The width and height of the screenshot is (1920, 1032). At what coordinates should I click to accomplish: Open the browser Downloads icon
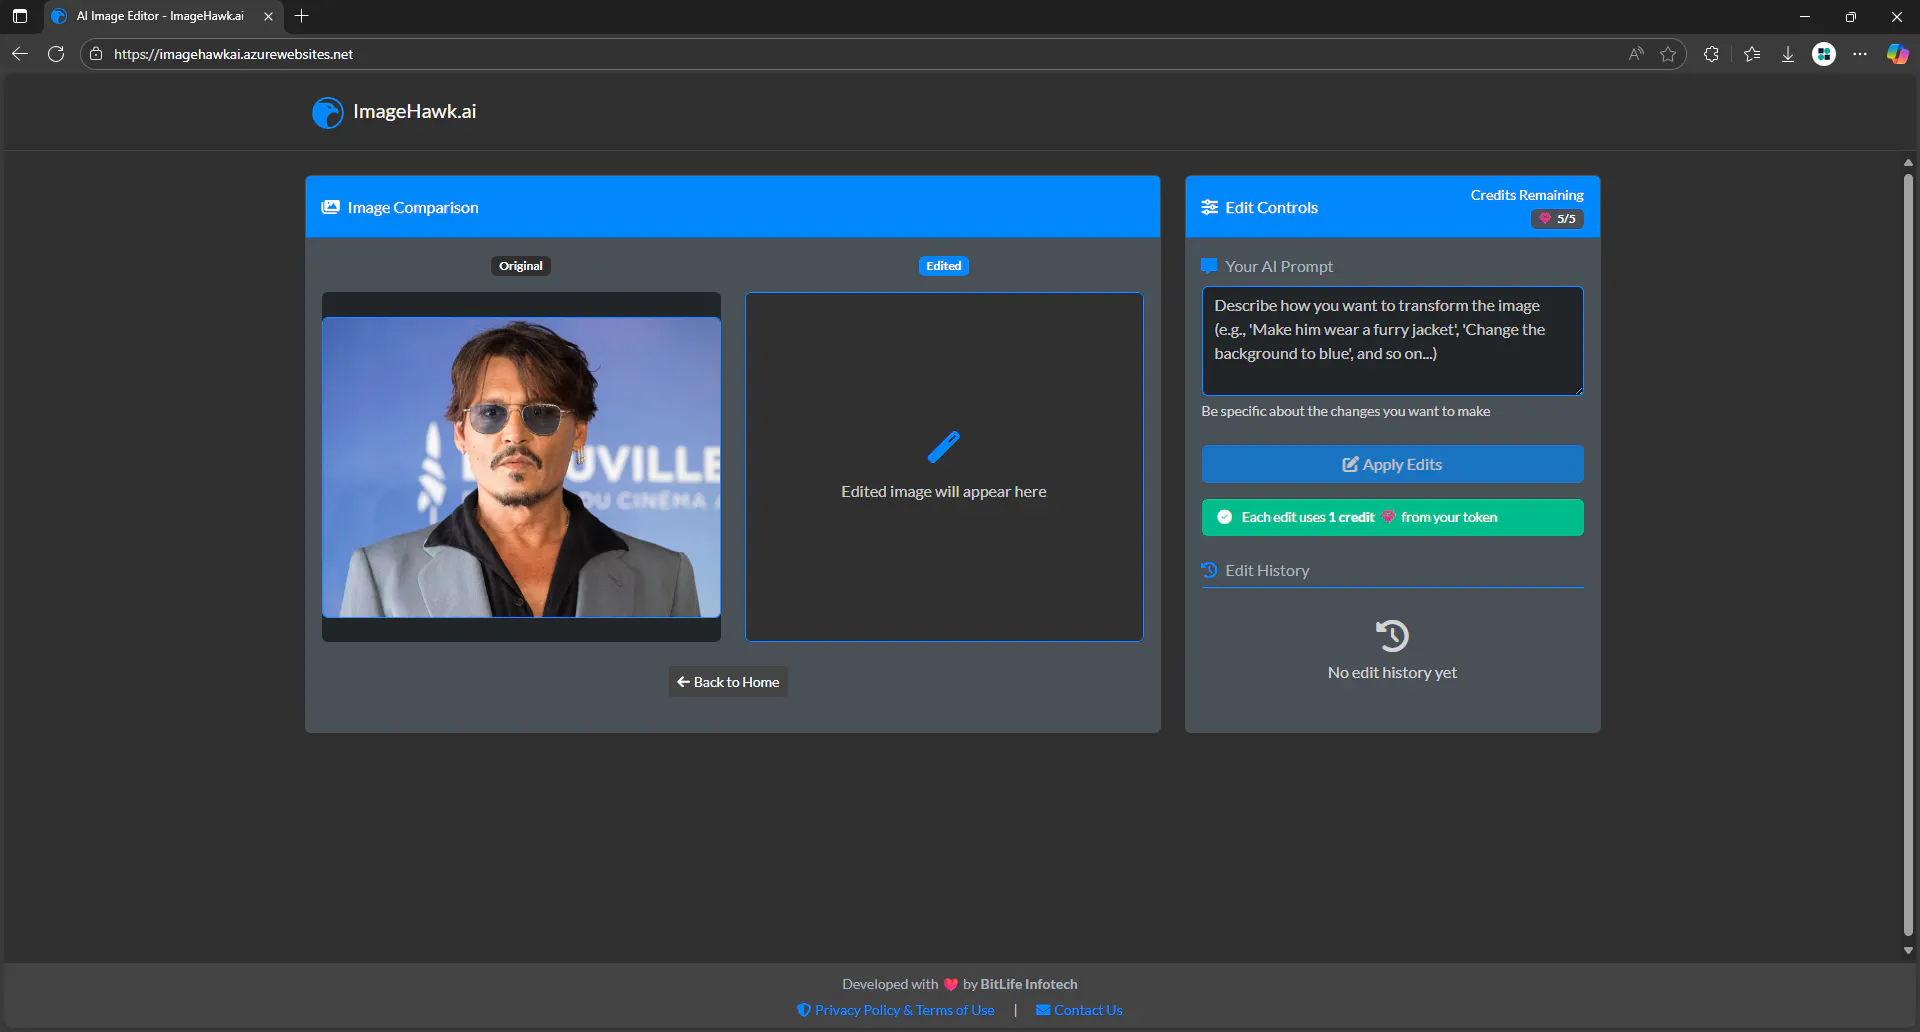click(1788, 54)
